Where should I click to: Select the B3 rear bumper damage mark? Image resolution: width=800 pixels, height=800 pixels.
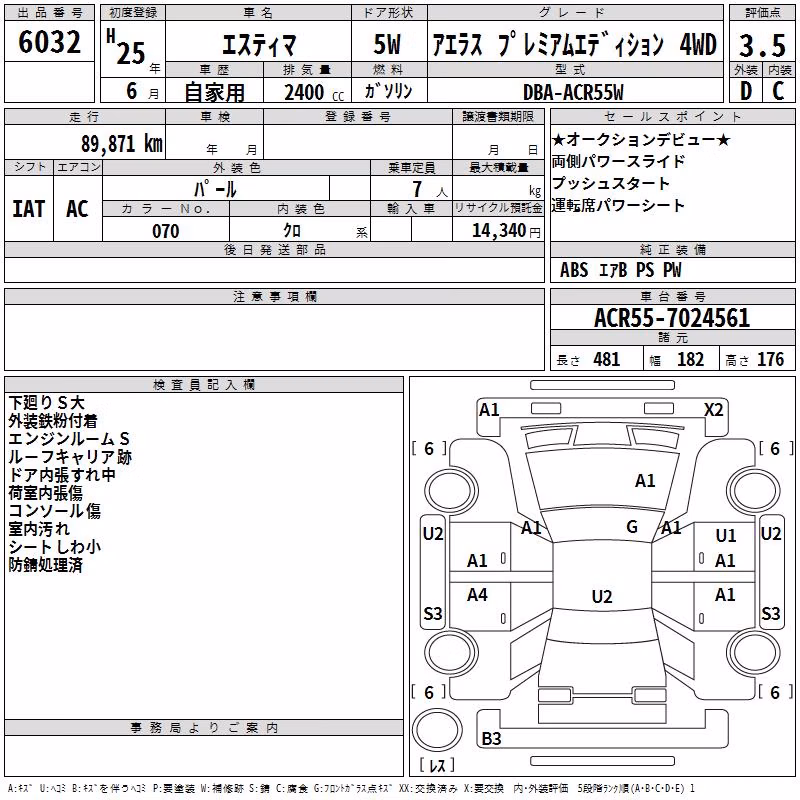pyautogui.click(x=491, y=738)
